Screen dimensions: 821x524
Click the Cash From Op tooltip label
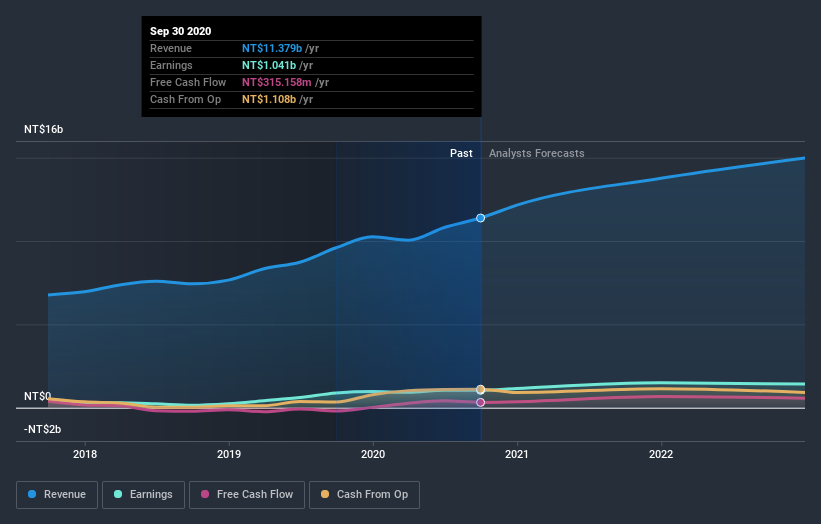pyautogui.click(x=185, y=99)
